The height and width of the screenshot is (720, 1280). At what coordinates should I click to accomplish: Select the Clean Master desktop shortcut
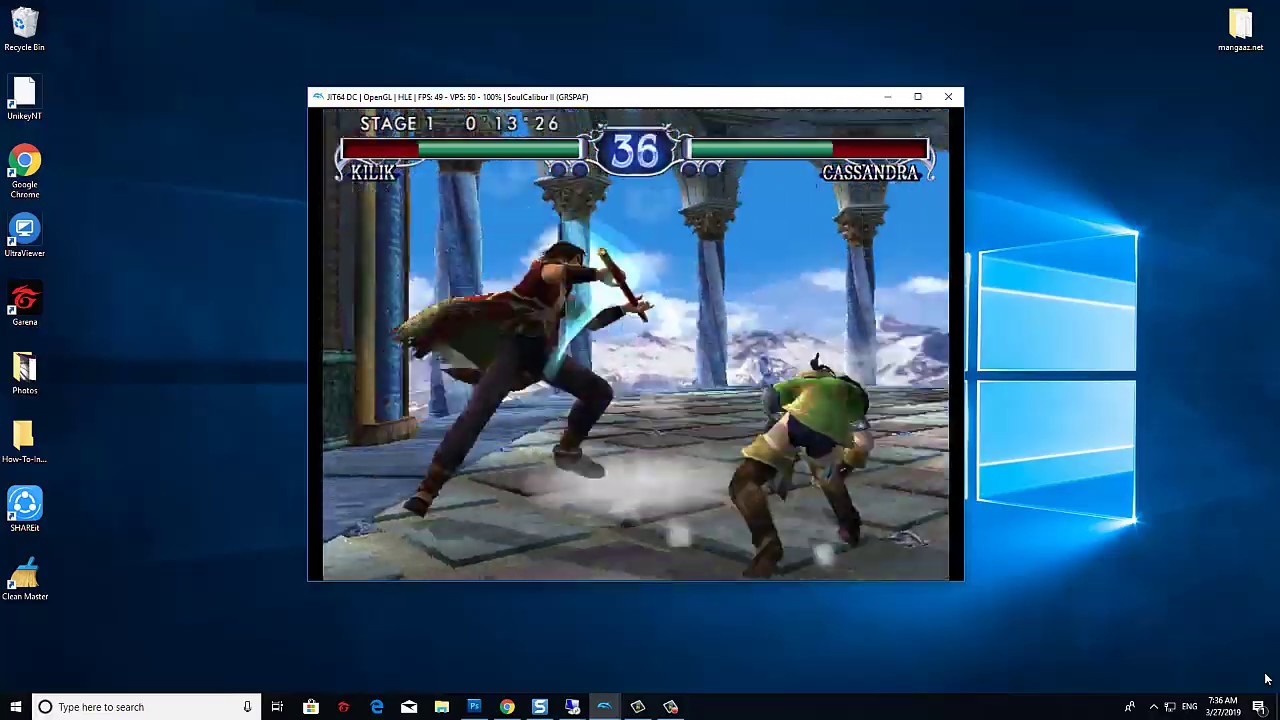(x=24, y=580)
